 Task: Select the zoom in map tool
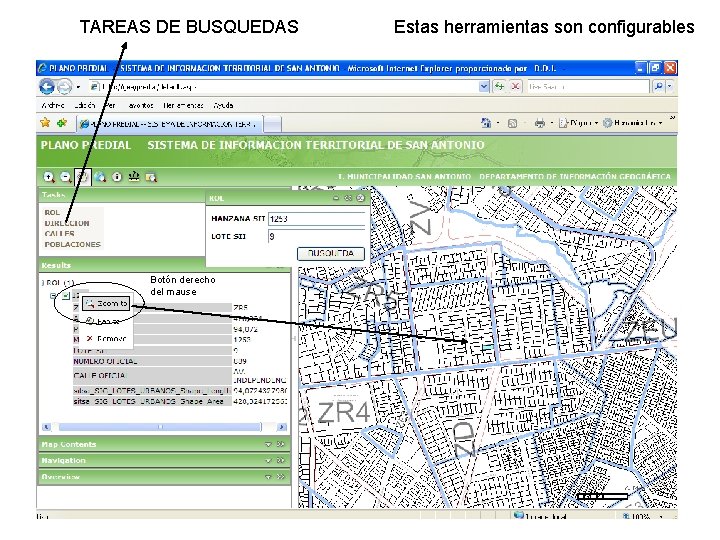[49, 177]
